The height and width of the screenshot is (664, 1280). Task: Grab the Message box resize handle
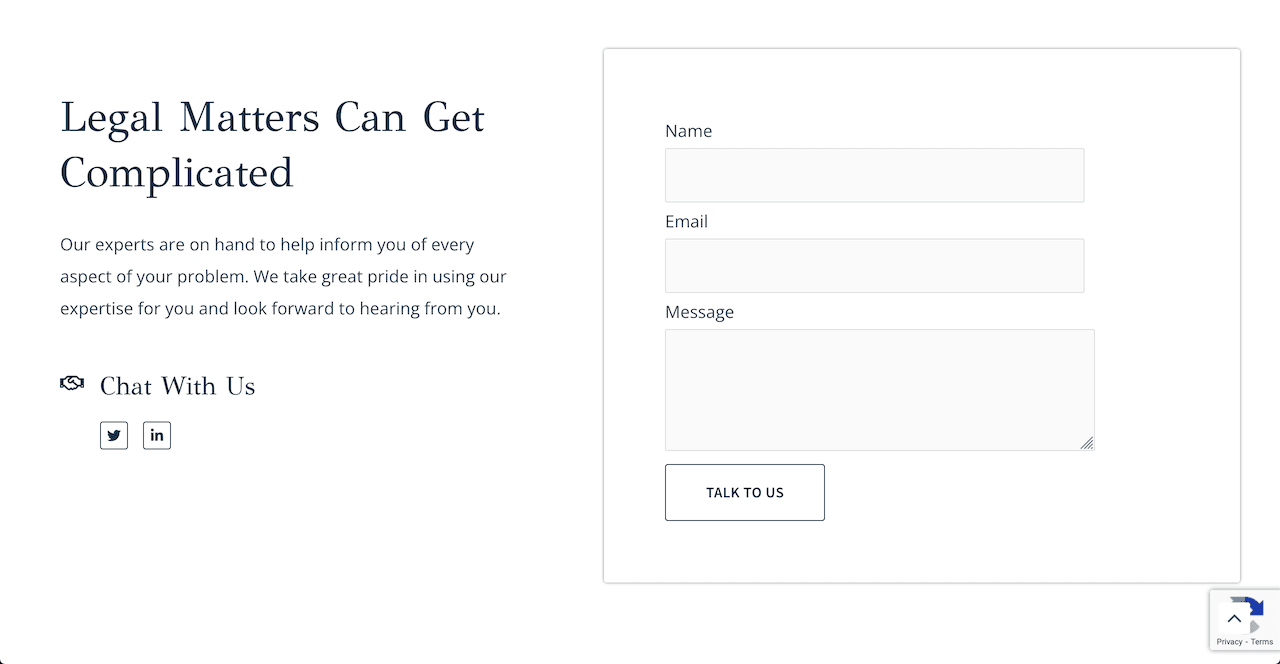click(x=1087, y=443)
